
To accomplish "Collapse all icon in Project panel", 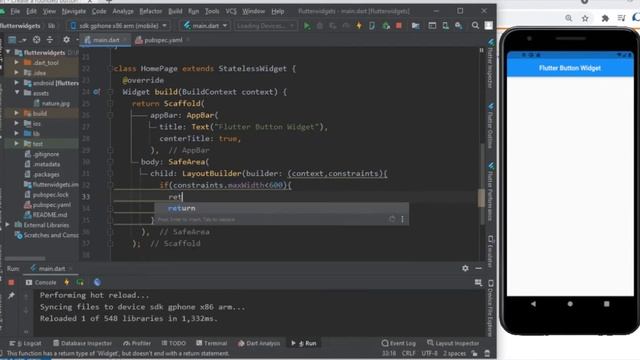I will [x=50, y=40].
